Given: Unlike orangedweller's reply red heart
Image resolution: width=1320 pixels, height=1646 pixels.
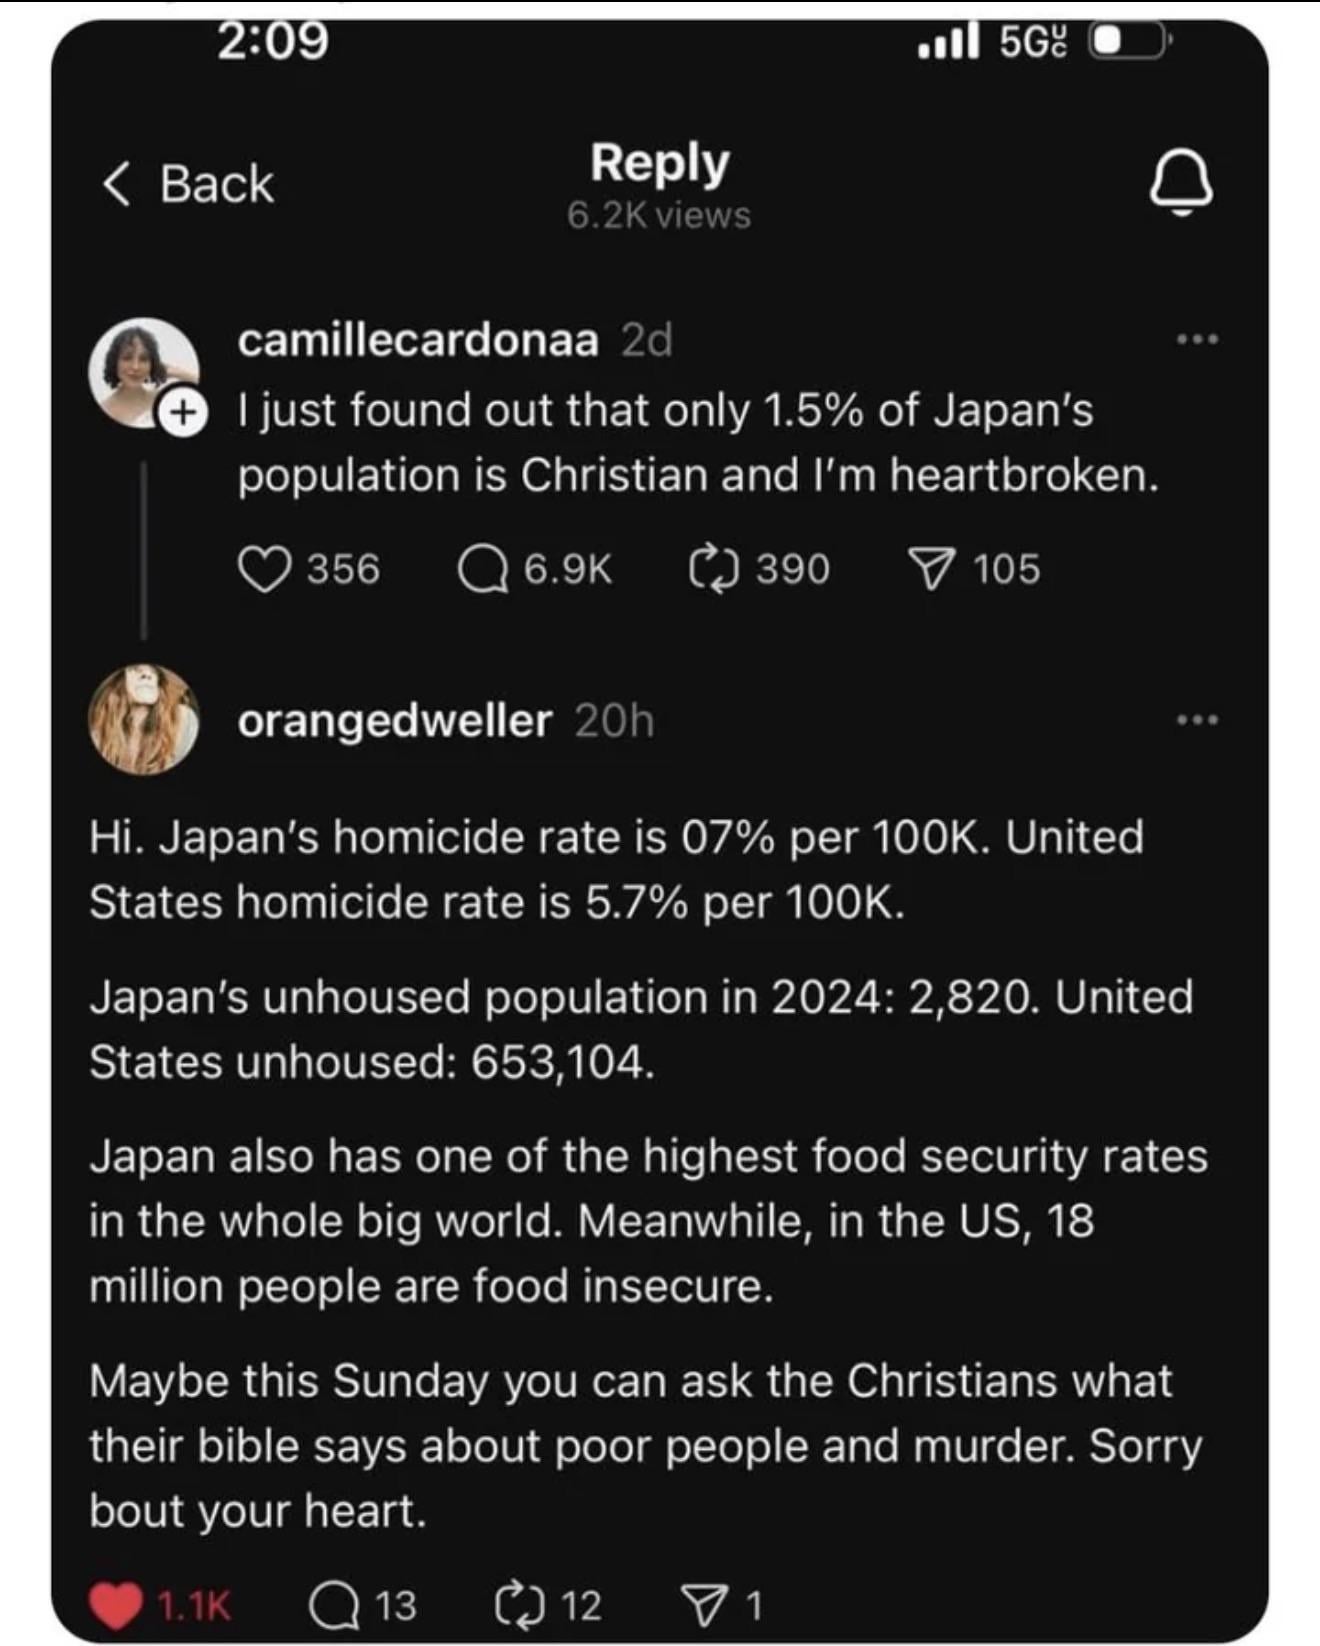Looking at the screenshot, I should [115, 1604].
